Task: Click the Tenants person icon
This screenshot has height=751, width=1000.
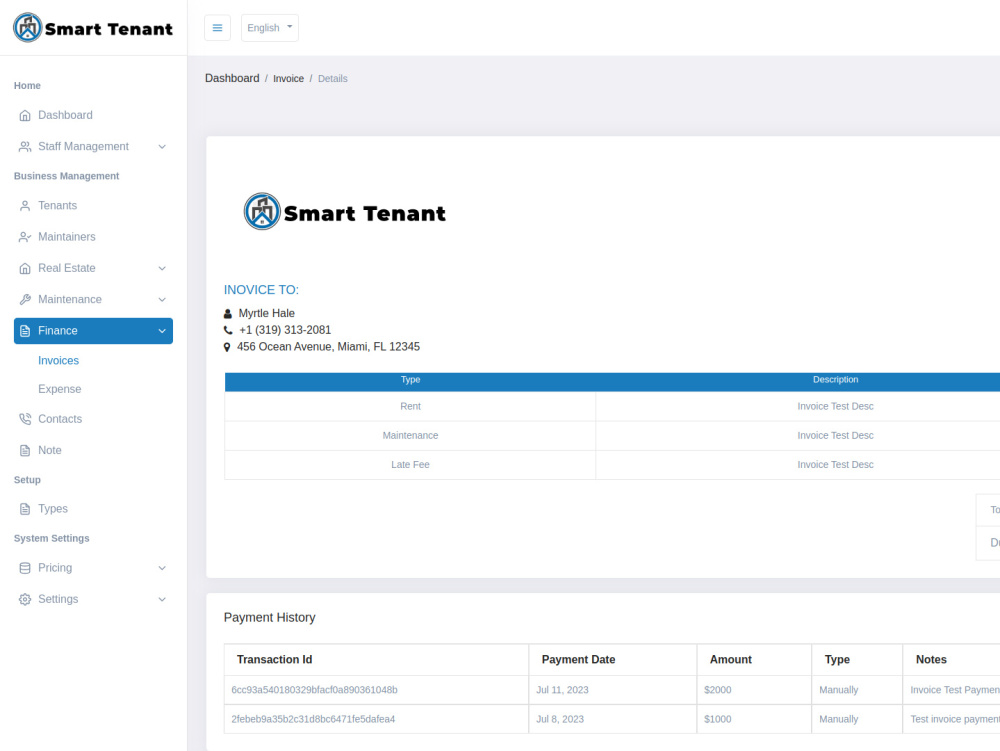Action: [x=25, y=206]
